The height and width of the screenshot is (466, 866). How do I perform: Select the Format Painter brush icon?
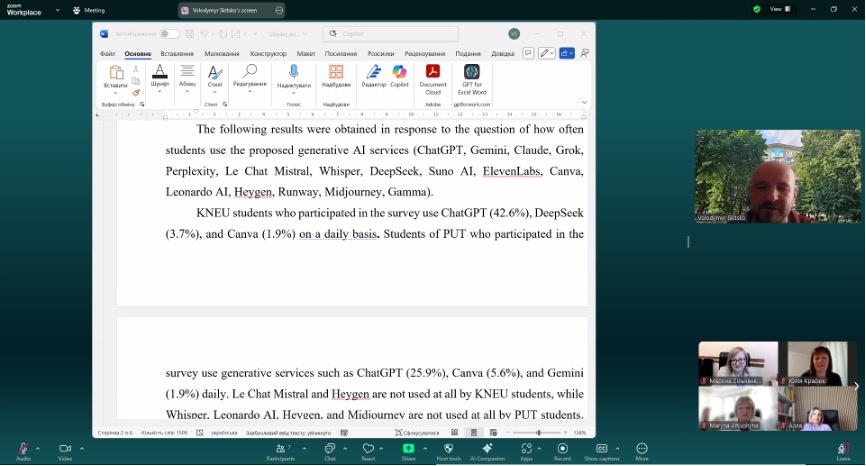click(x=135, y=92)
